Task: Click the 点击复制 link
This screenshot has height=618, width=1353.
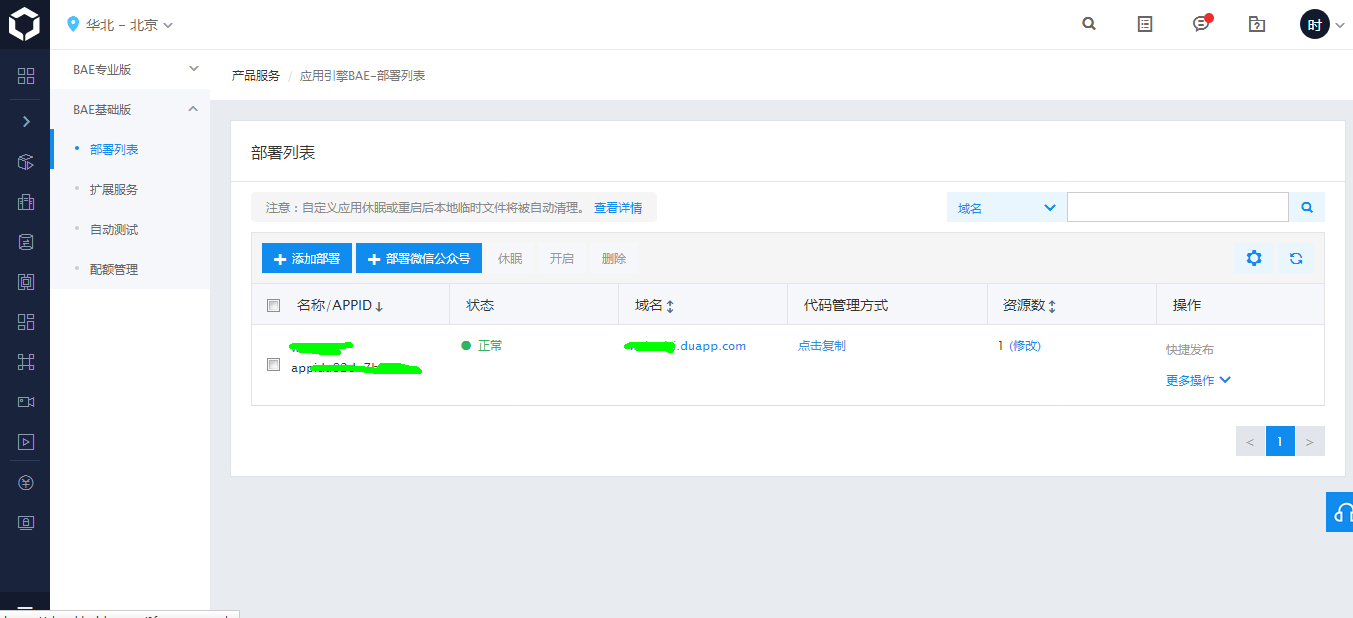Action: 822,345
